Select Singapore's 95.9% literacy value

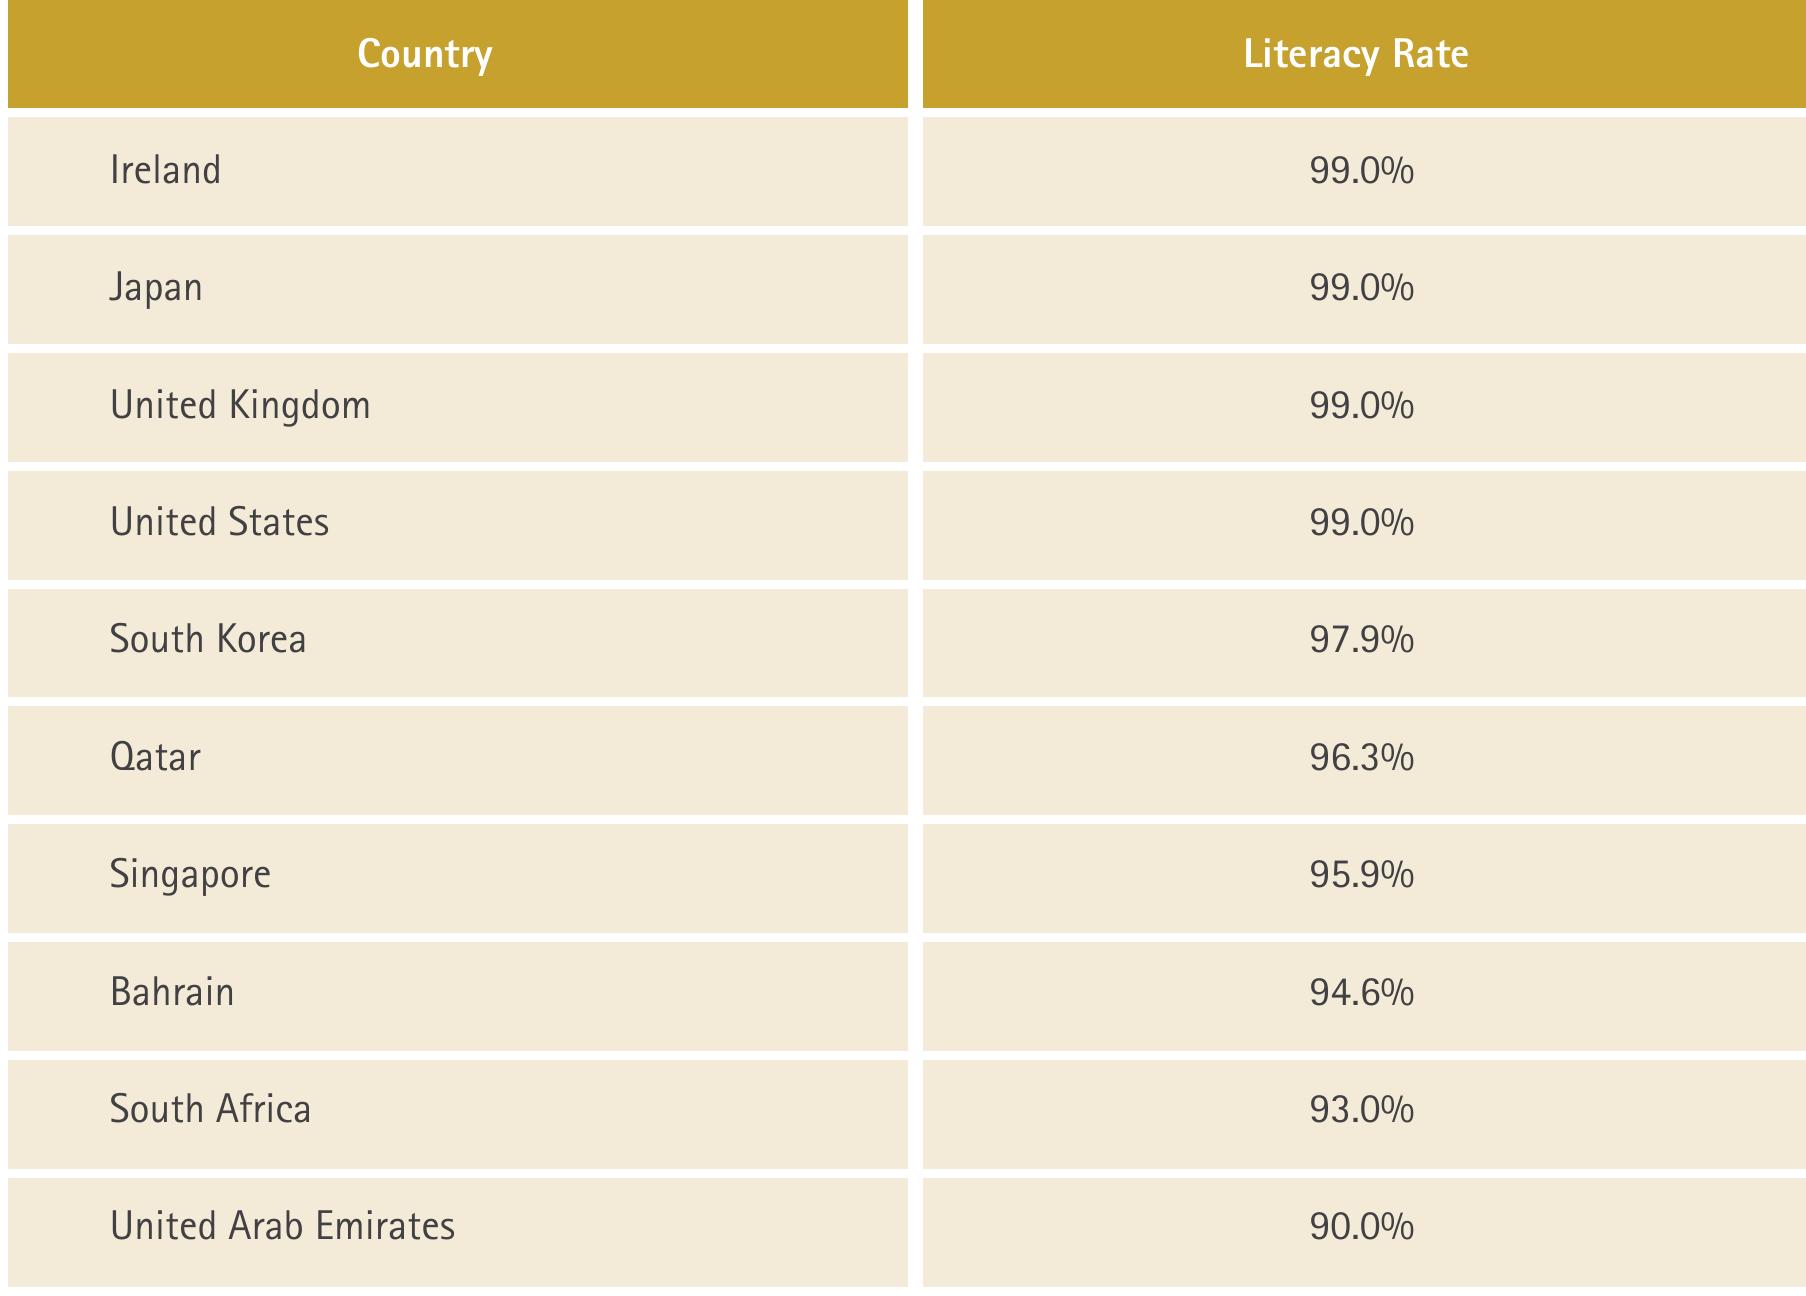pos(1361,875)
